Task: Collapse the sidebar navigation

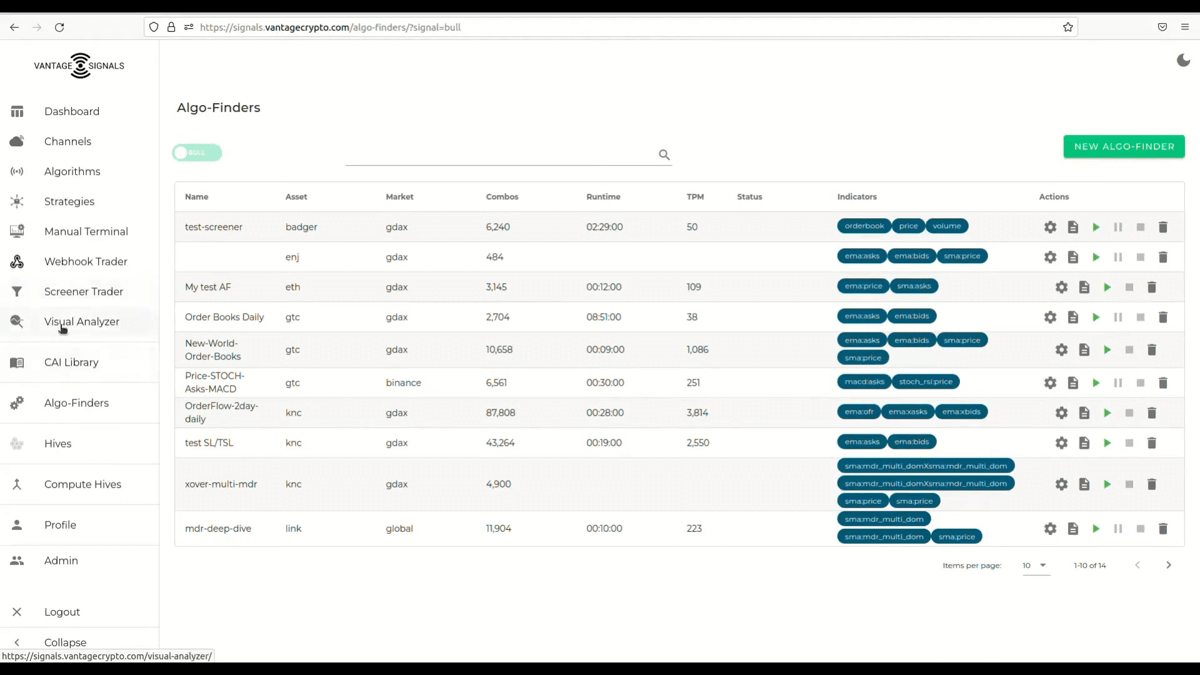Action: click(65, 642)
